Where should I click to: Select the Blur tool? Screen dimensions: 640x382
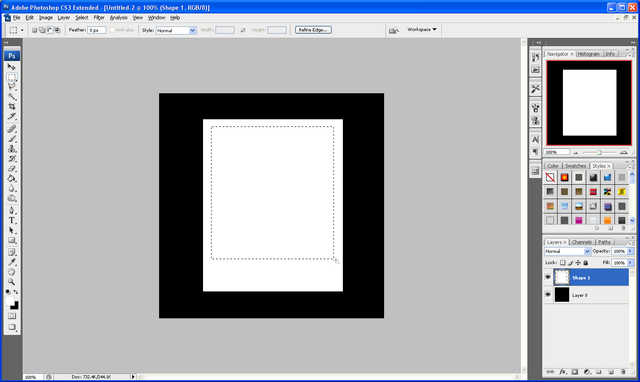coord(12,188)
